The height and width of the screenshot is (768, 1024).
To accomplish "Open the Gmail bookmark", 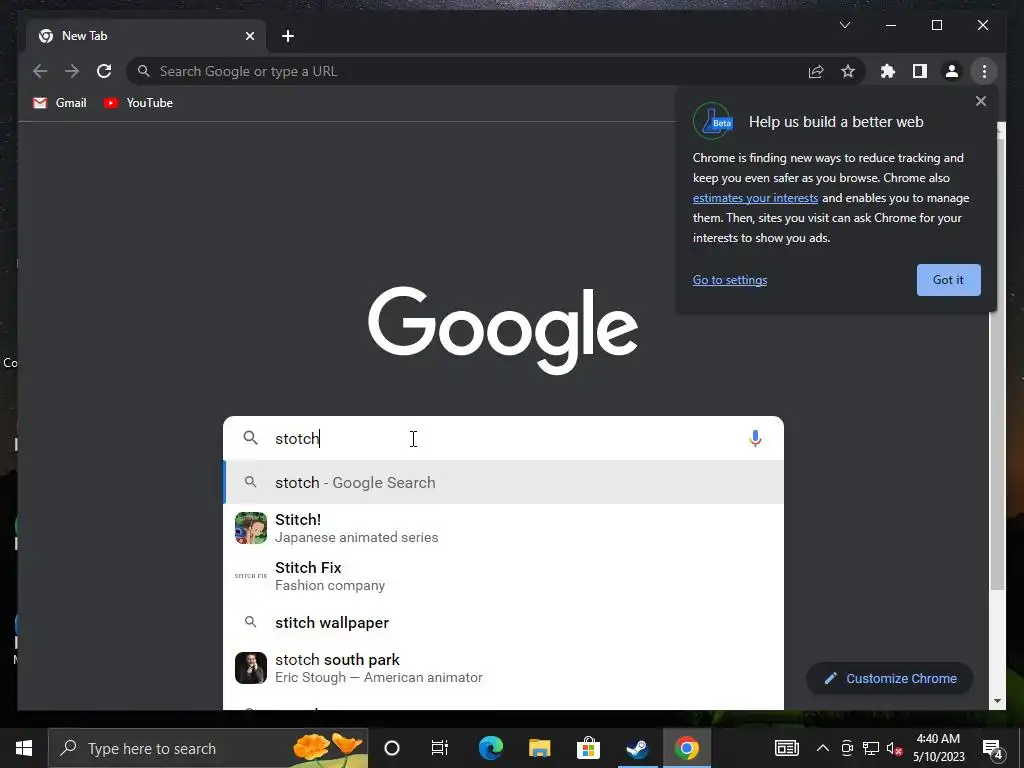I will coord(59,103).
